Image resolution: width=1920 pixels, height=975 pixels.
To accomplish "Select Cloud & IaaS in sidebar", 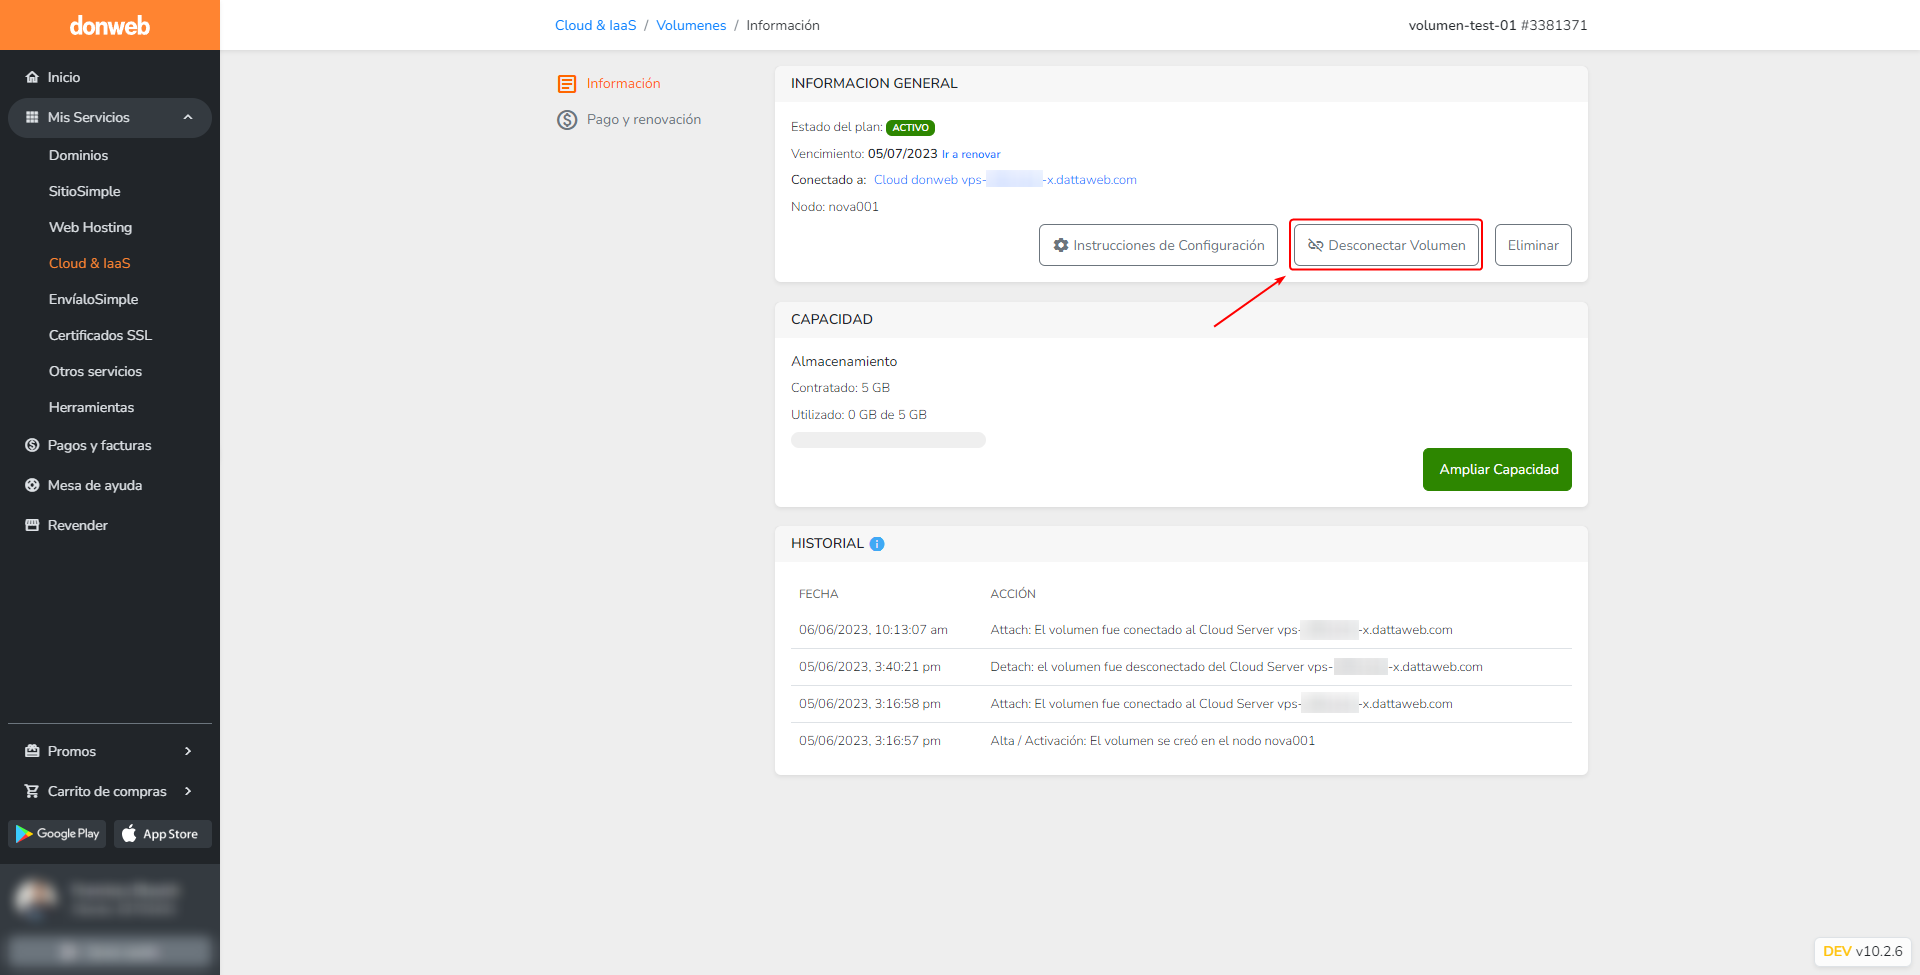I will point(90,263).
